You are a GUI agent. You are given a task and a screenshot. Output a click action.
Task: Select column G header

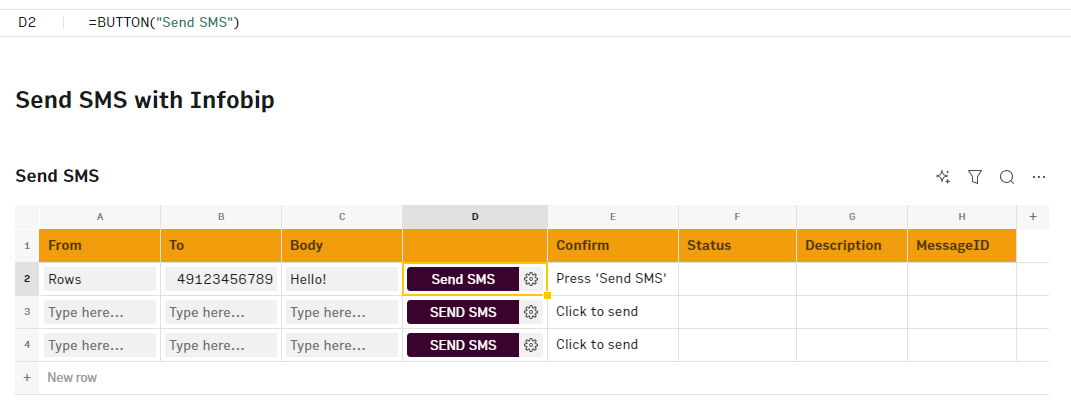852,216
